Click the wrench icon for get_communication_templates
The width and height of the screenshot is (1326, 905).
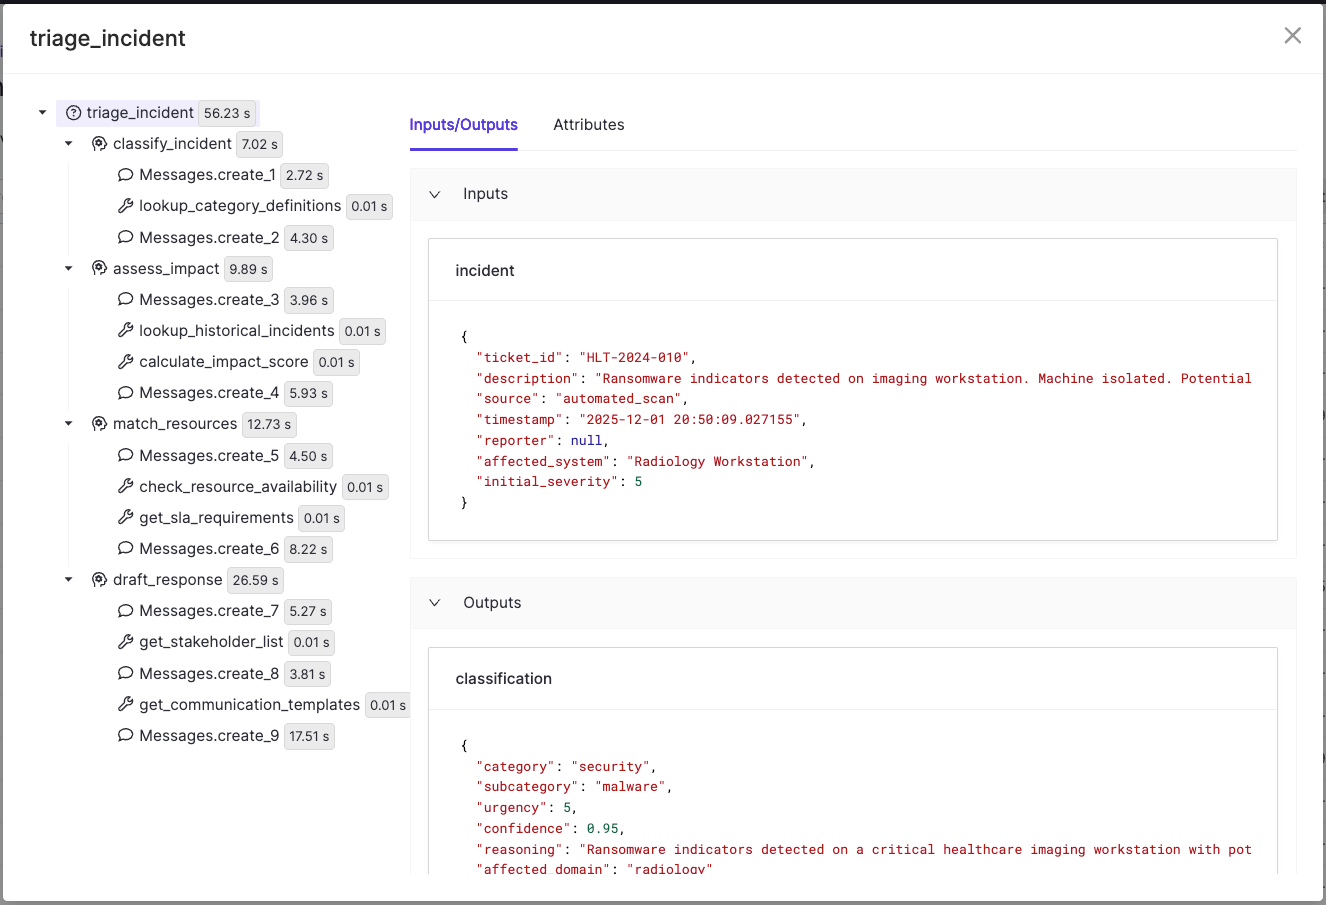[125, 705]
